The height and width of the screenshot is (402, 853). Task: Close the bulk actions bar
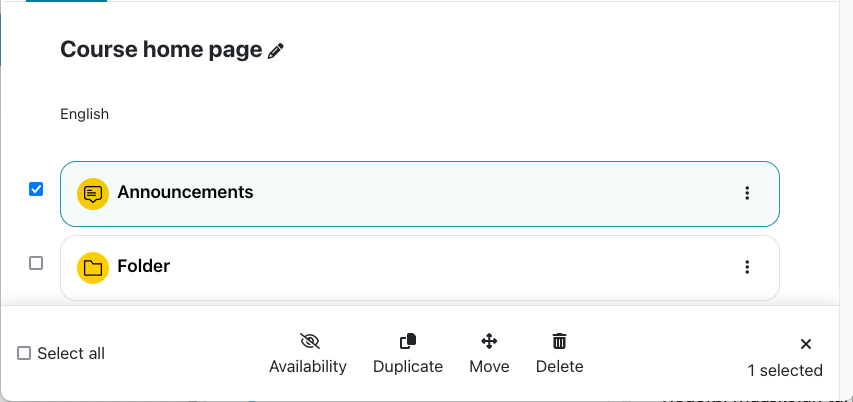pos(806,344)
